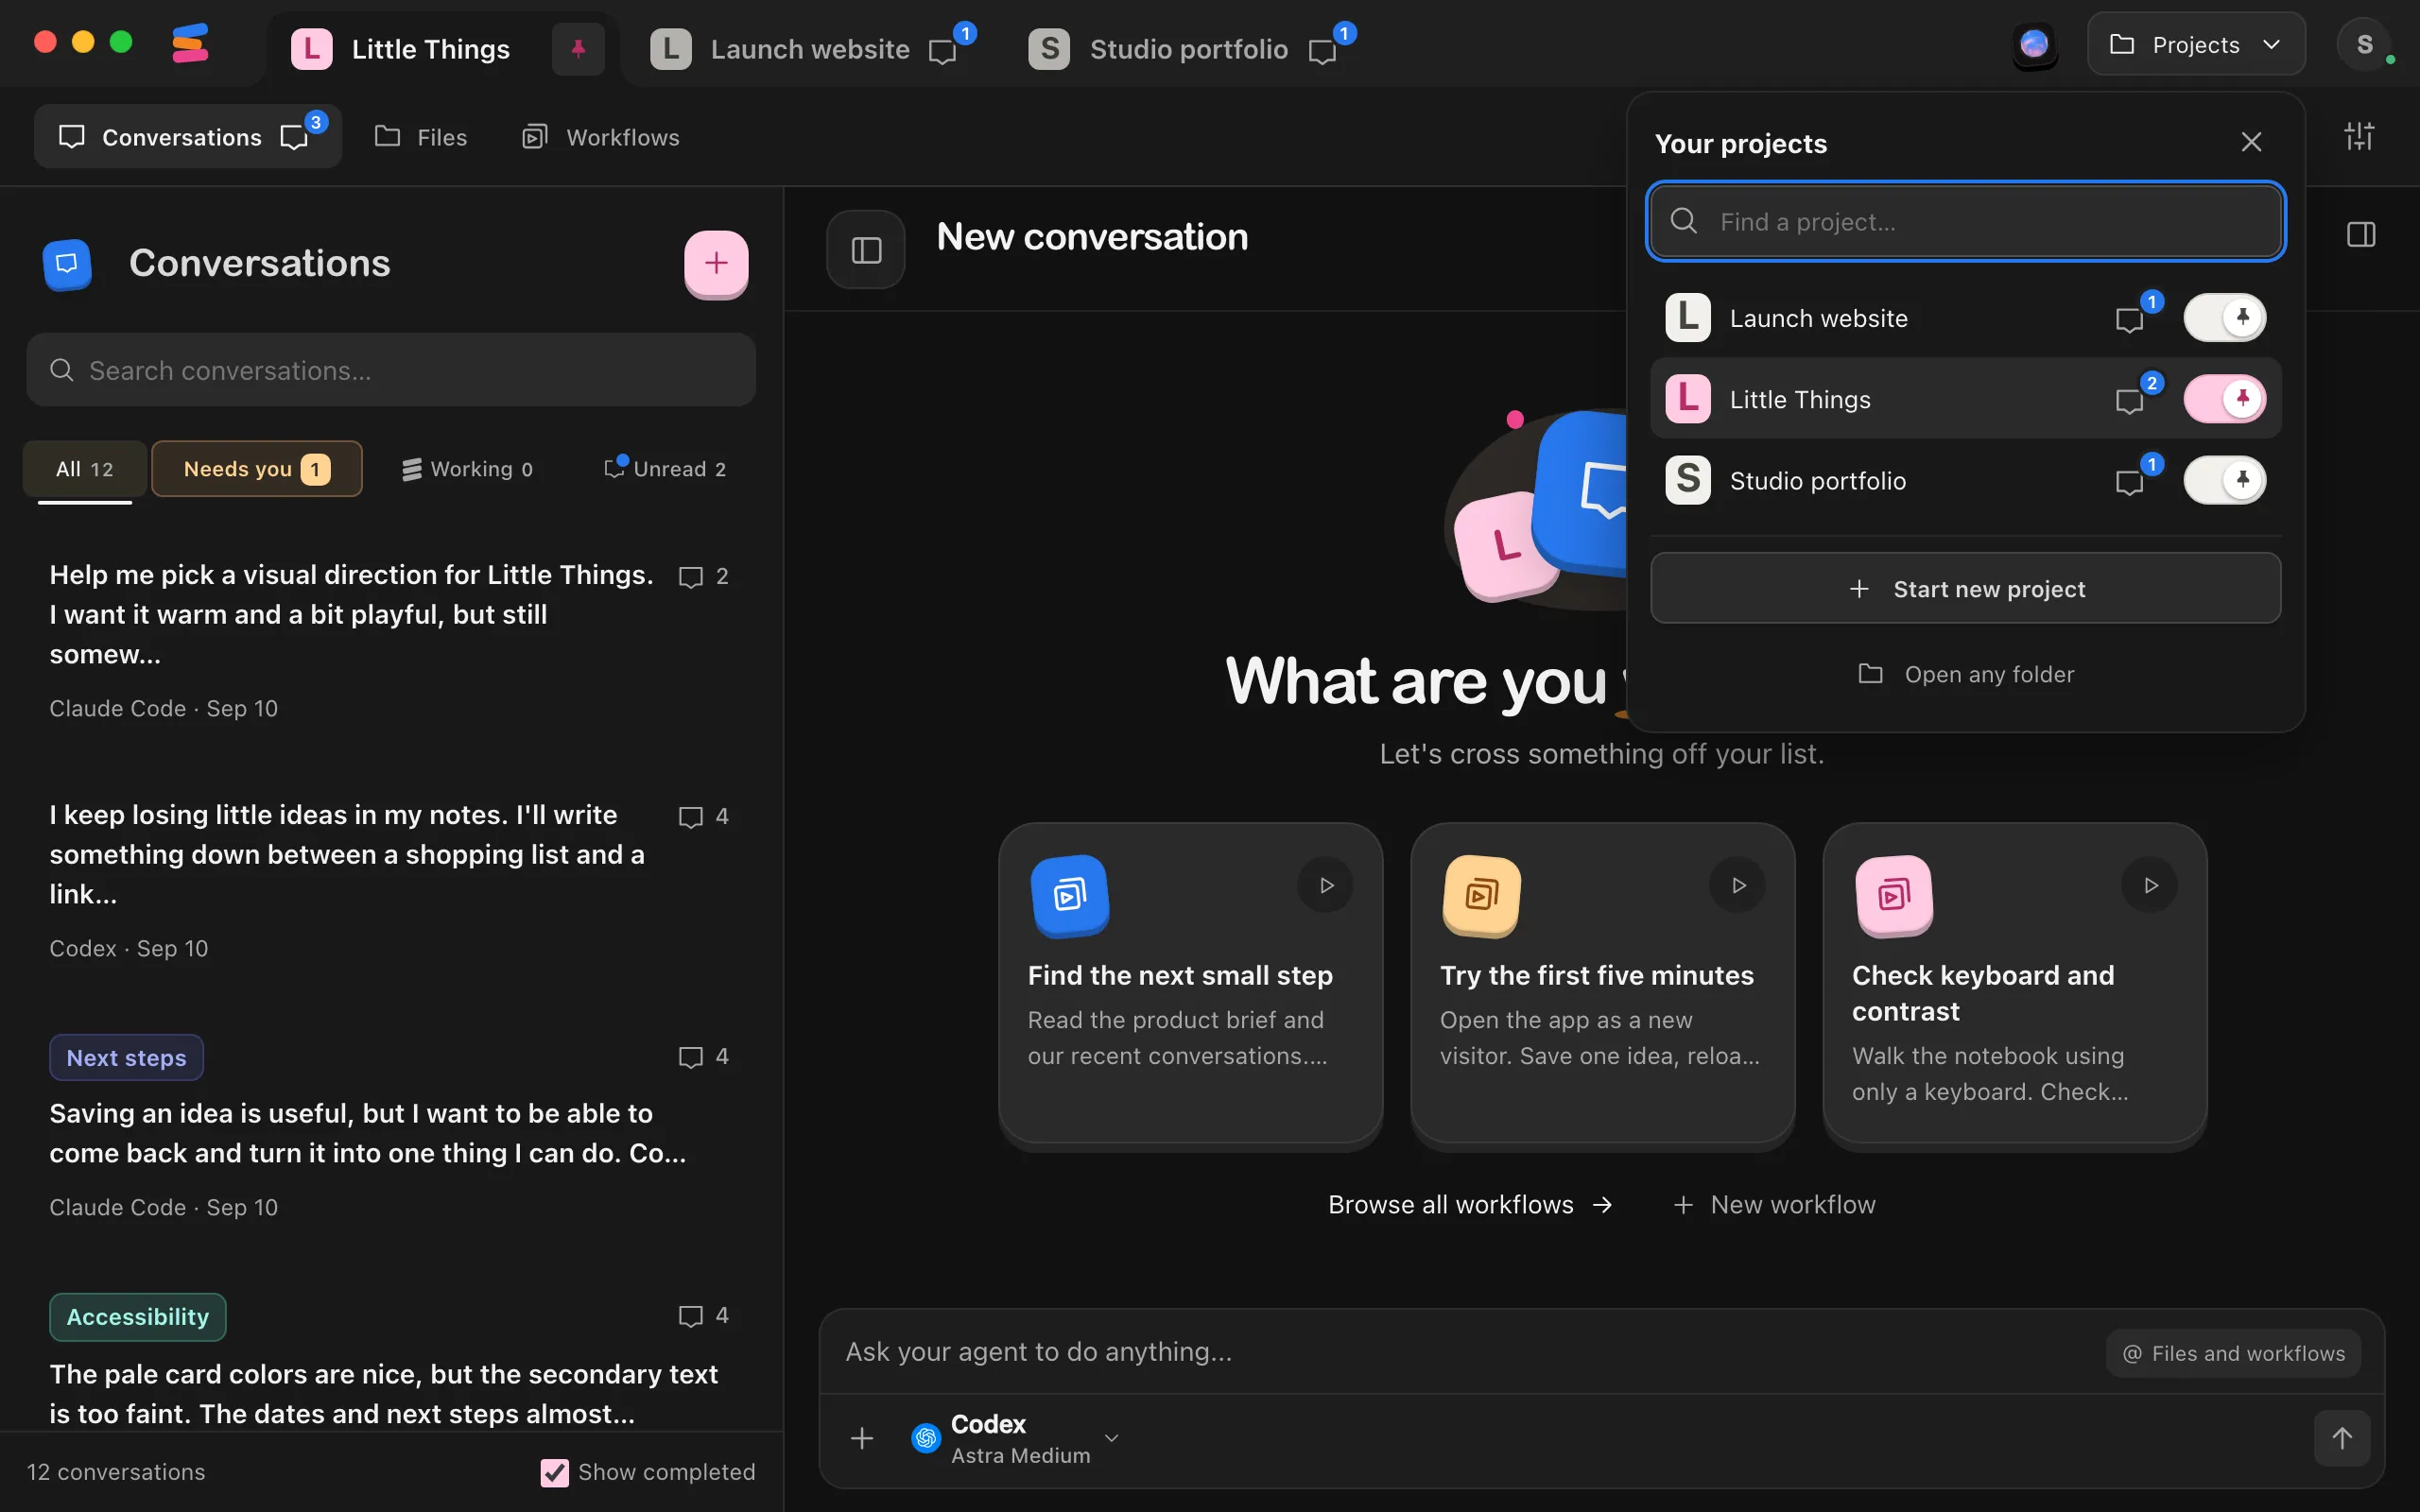Click the pink new conversation plus button

(716, 263)
